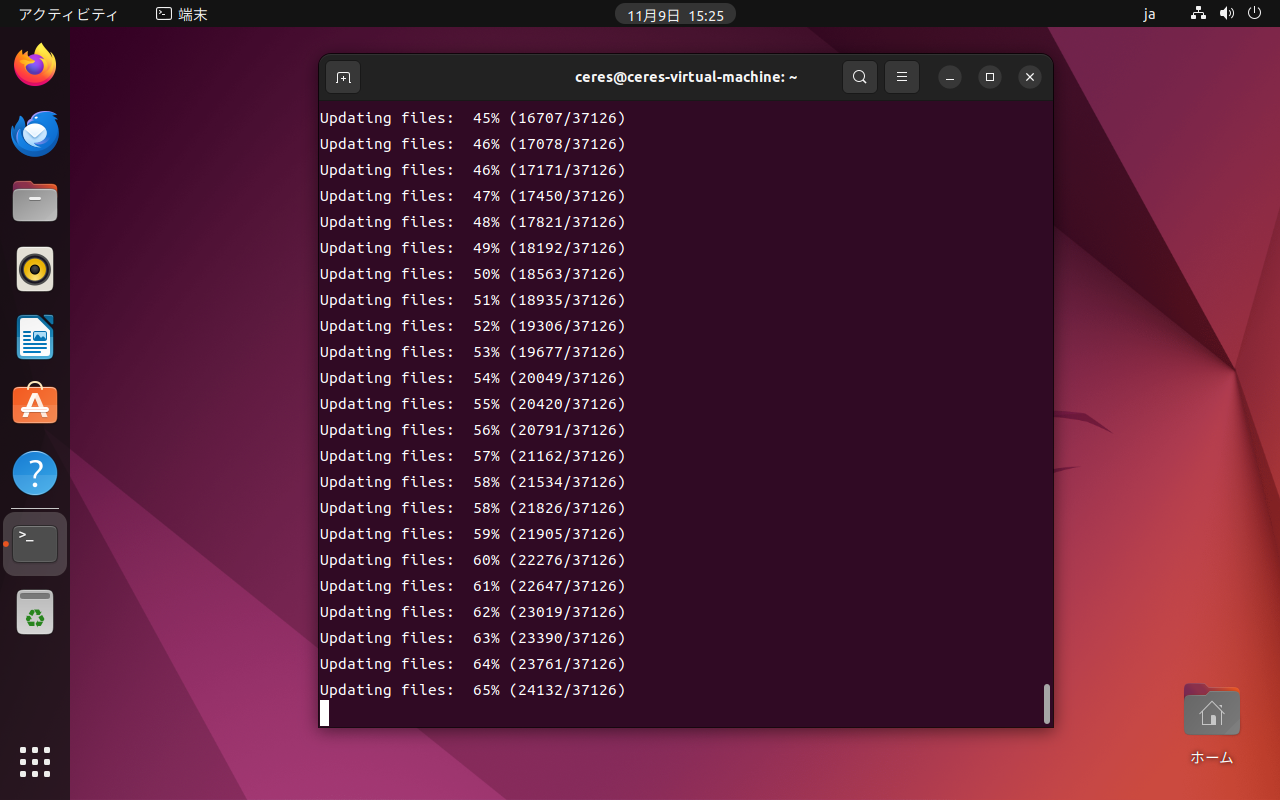Open the terminal hamburger menu
The height and width of the screenshot is (800, 1280).
click(x=902, y=77)
